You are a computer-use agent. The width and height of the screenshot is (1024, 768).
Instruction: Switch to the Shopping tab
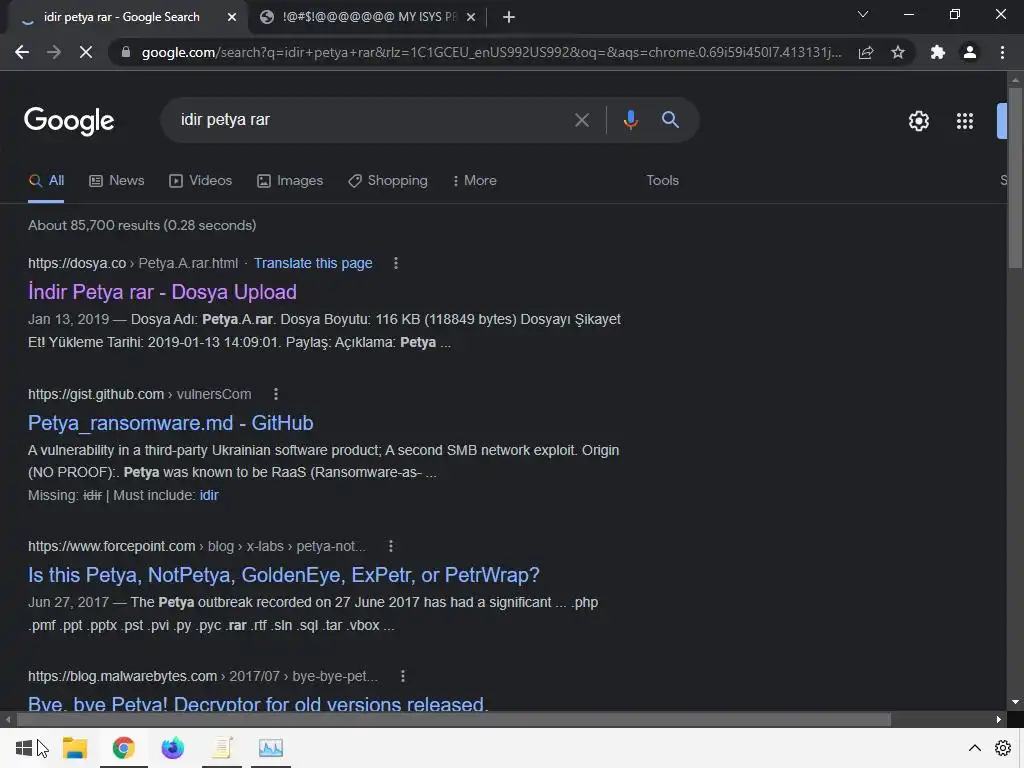388,181
